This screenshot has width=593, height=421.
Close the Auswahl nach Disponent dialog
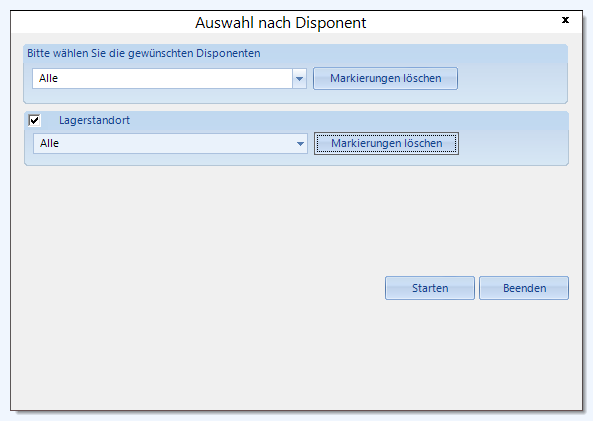tap(565, 20)
